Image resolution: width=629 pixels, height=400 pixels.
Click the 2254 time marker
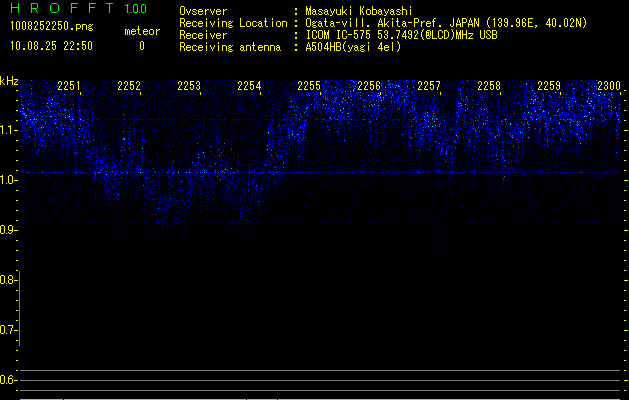tap(249, 86)
